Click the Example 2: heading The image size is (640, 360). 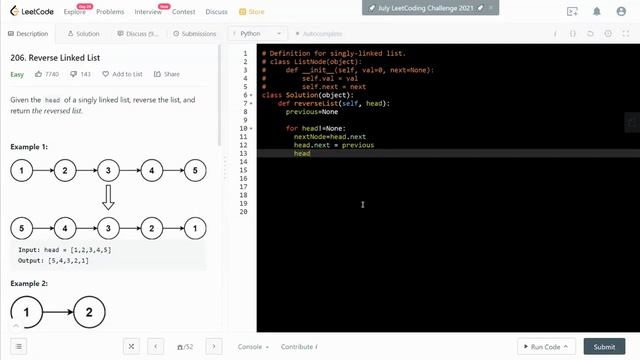(29, 283)
